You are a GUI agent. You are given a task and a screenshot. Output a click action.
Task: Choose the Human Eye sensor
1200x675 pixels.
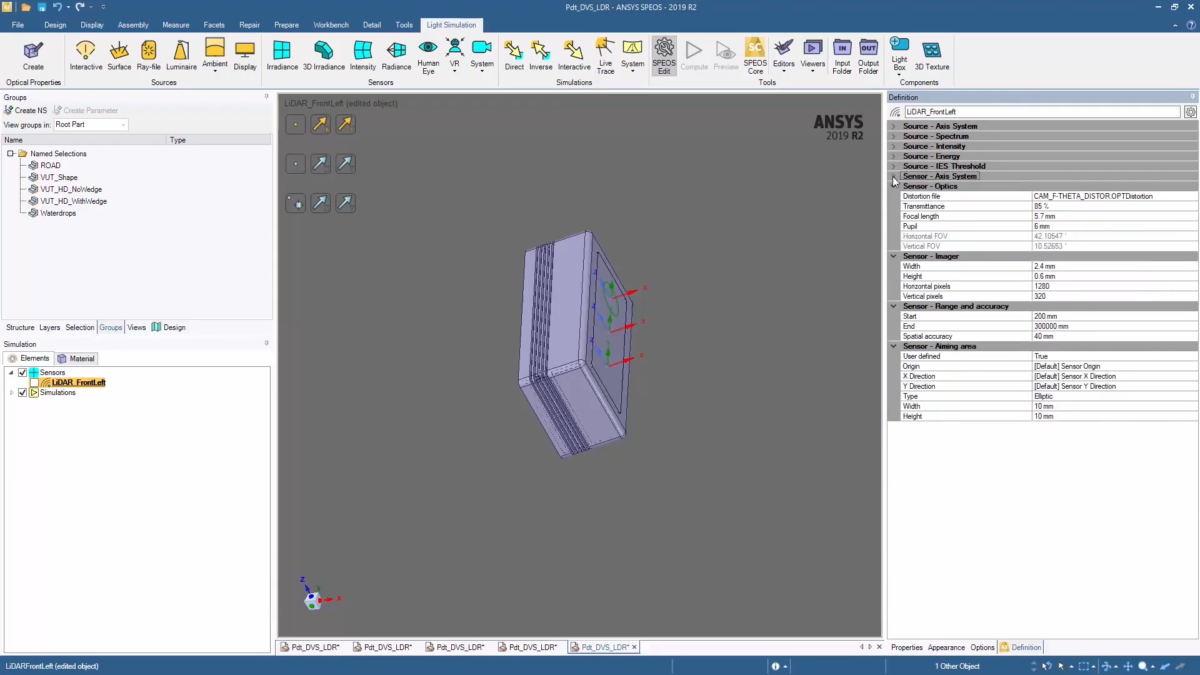coord(428,57)
